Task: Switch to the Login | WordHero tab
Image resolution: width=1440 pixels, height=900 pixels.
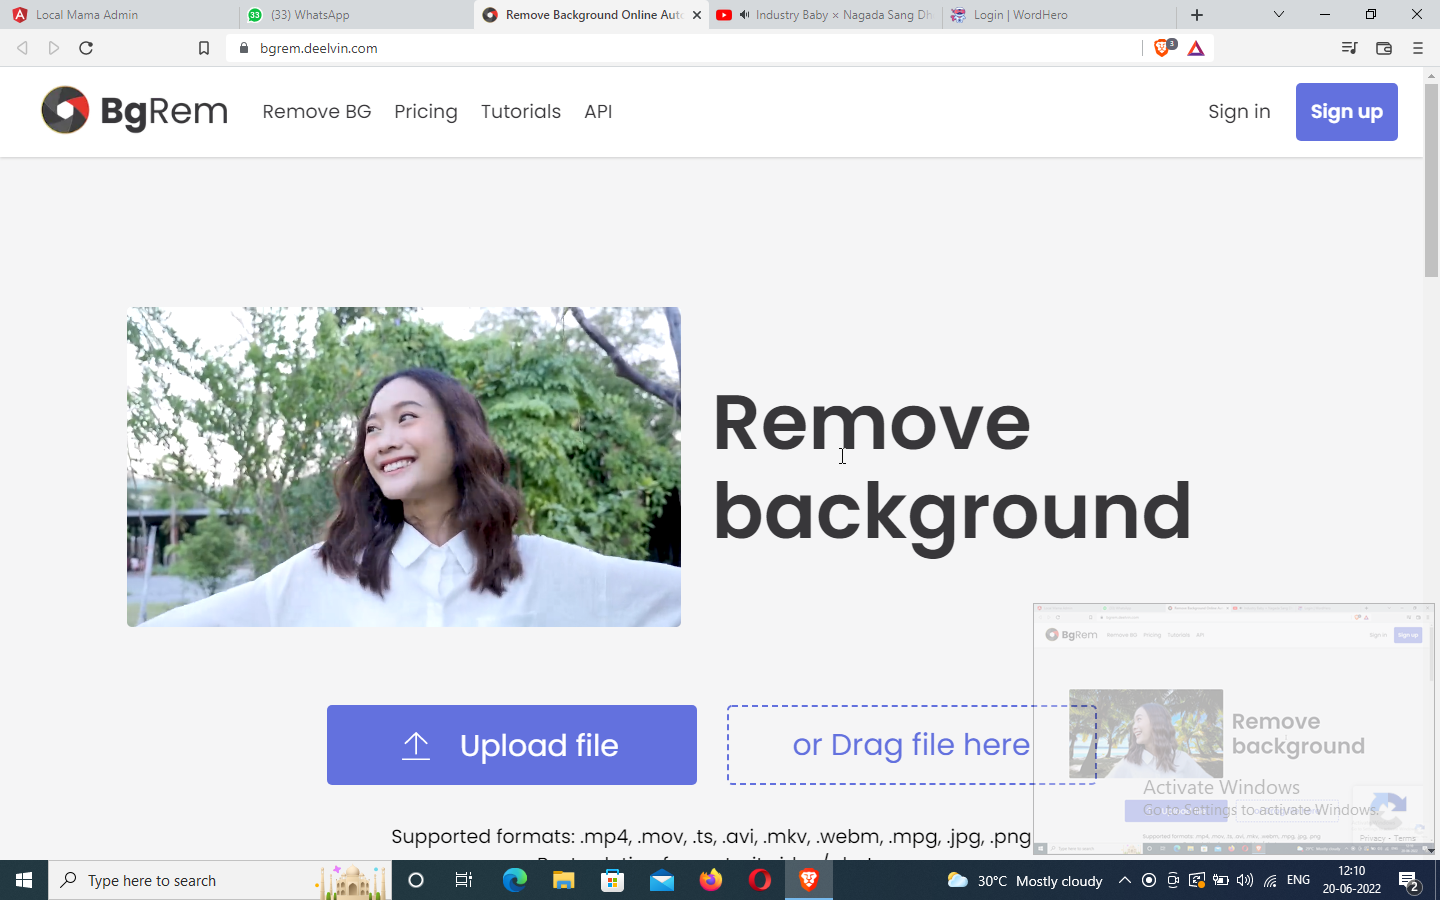Action: tap(1020, 15)
